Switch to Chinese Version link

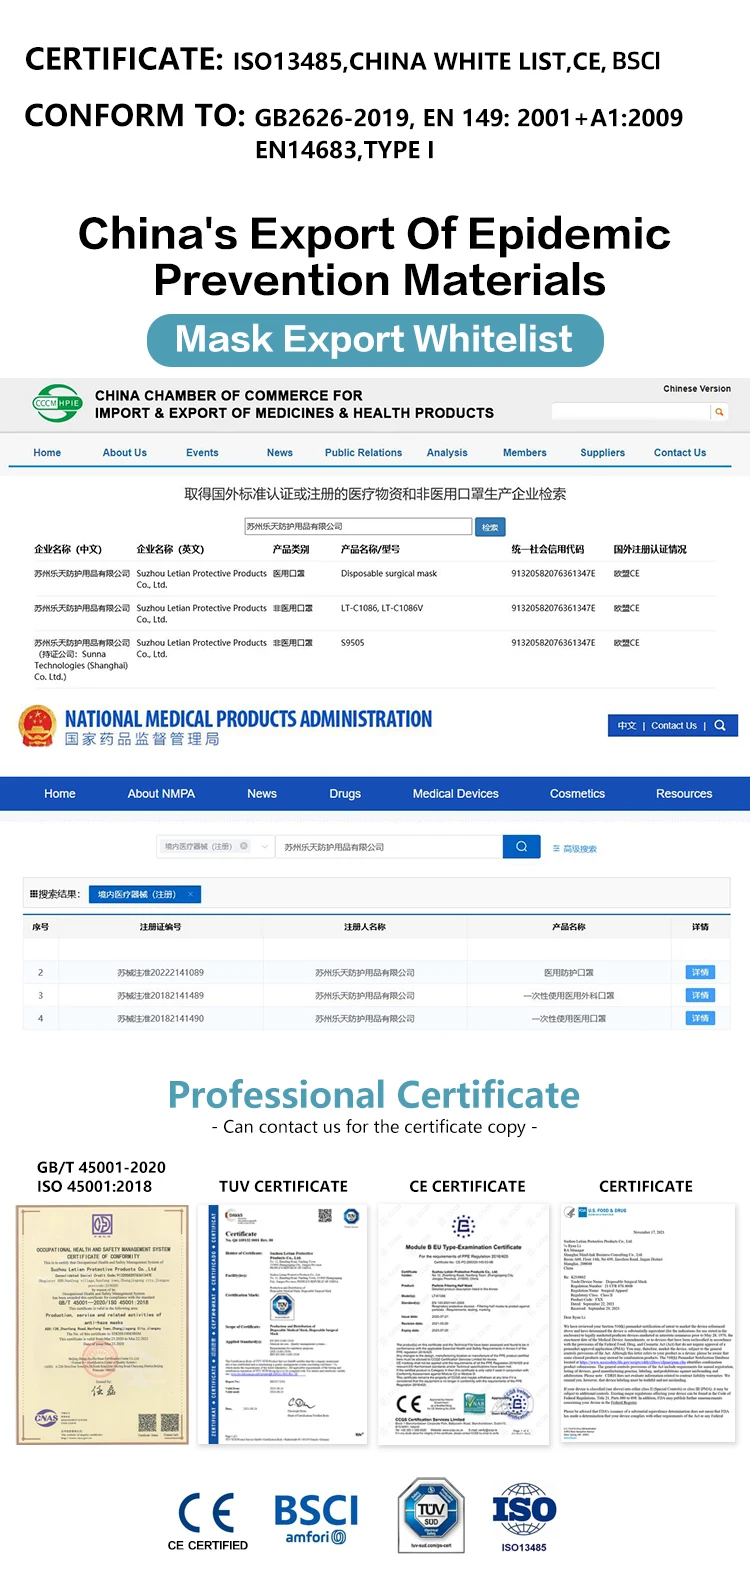pos(696,389)
